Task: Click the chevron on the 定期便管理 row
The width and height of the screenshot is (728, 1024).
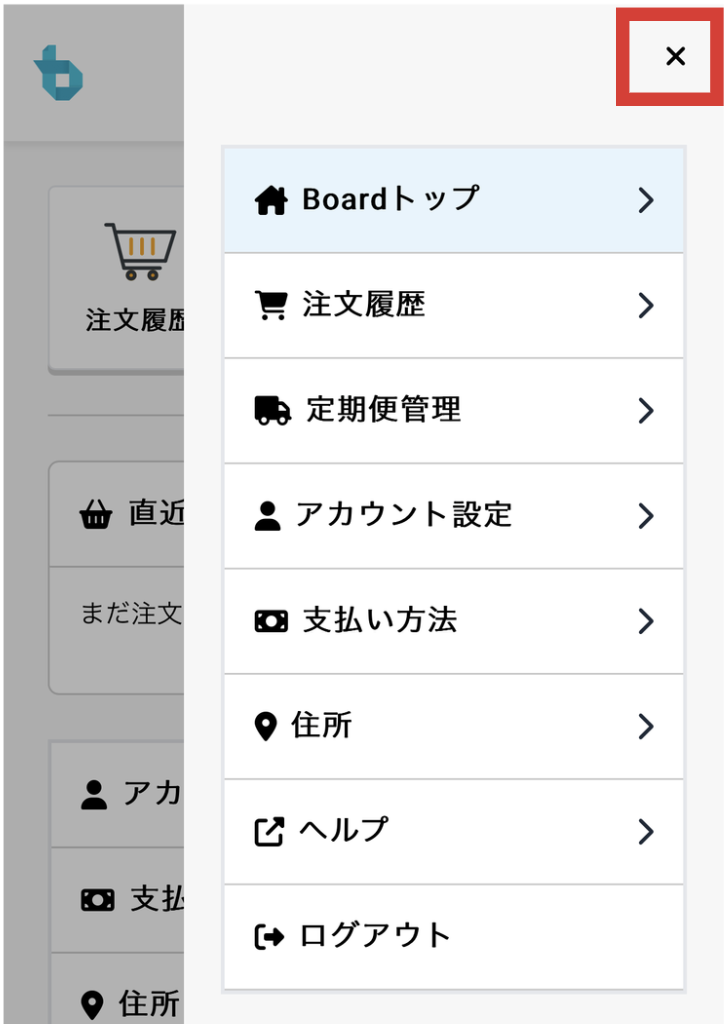Action: coord(646,411)
